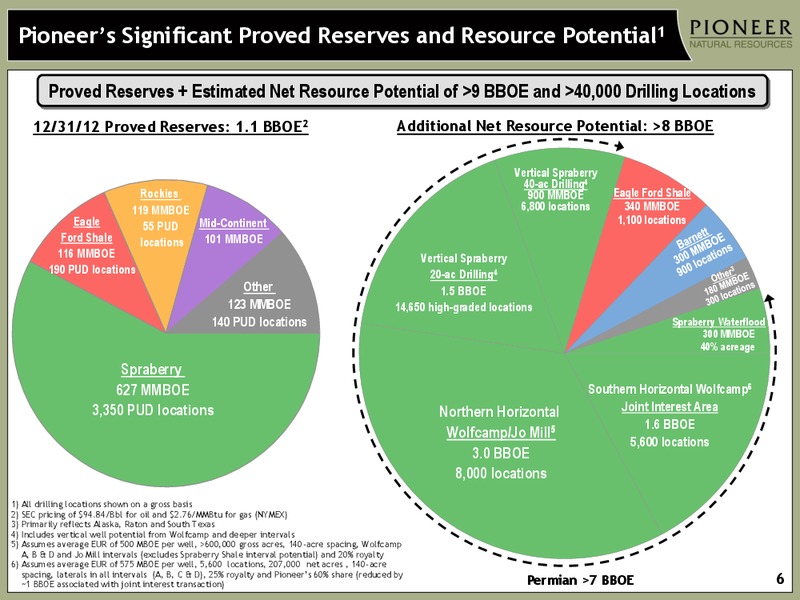Viewport: 800px width, 600px height.
Task: Select the '6,800 locations' text
Action: click(555, 207)
